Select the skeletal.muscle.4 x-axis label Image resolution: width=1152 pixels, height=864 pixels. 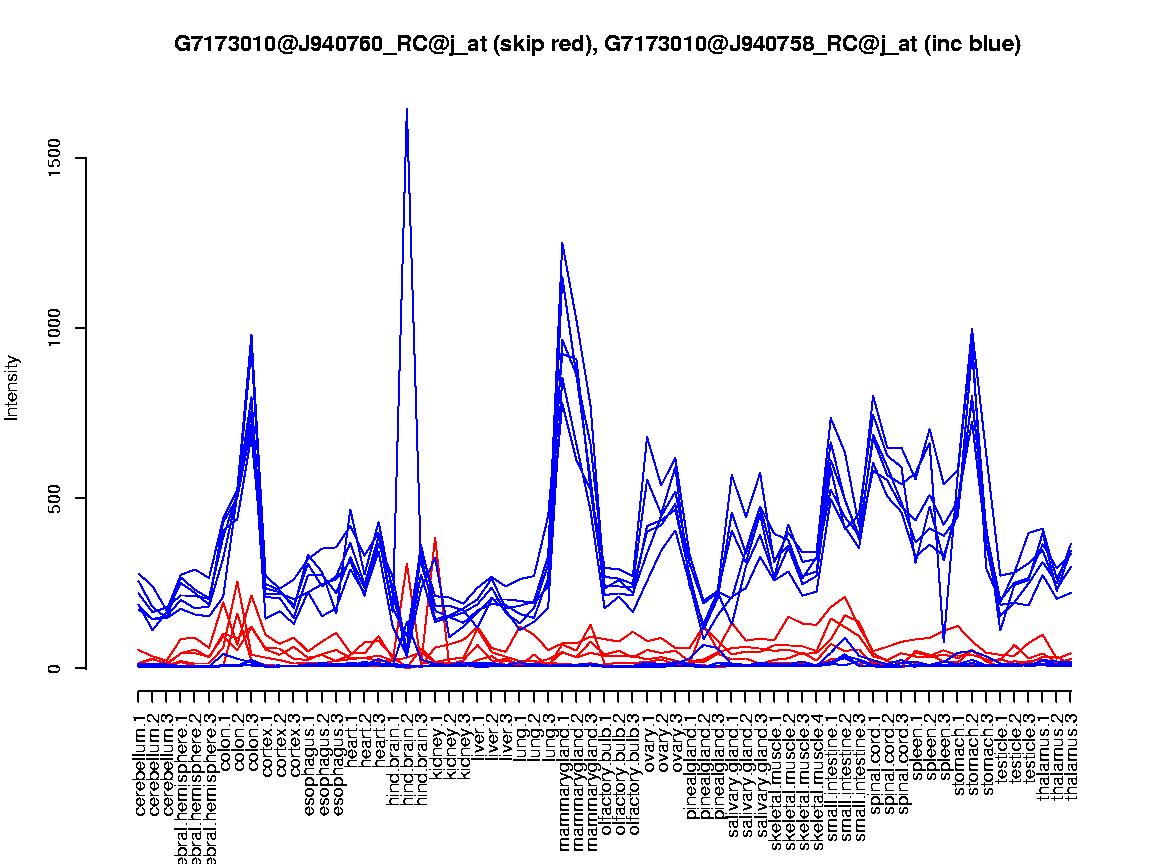[x=818, y=772]
